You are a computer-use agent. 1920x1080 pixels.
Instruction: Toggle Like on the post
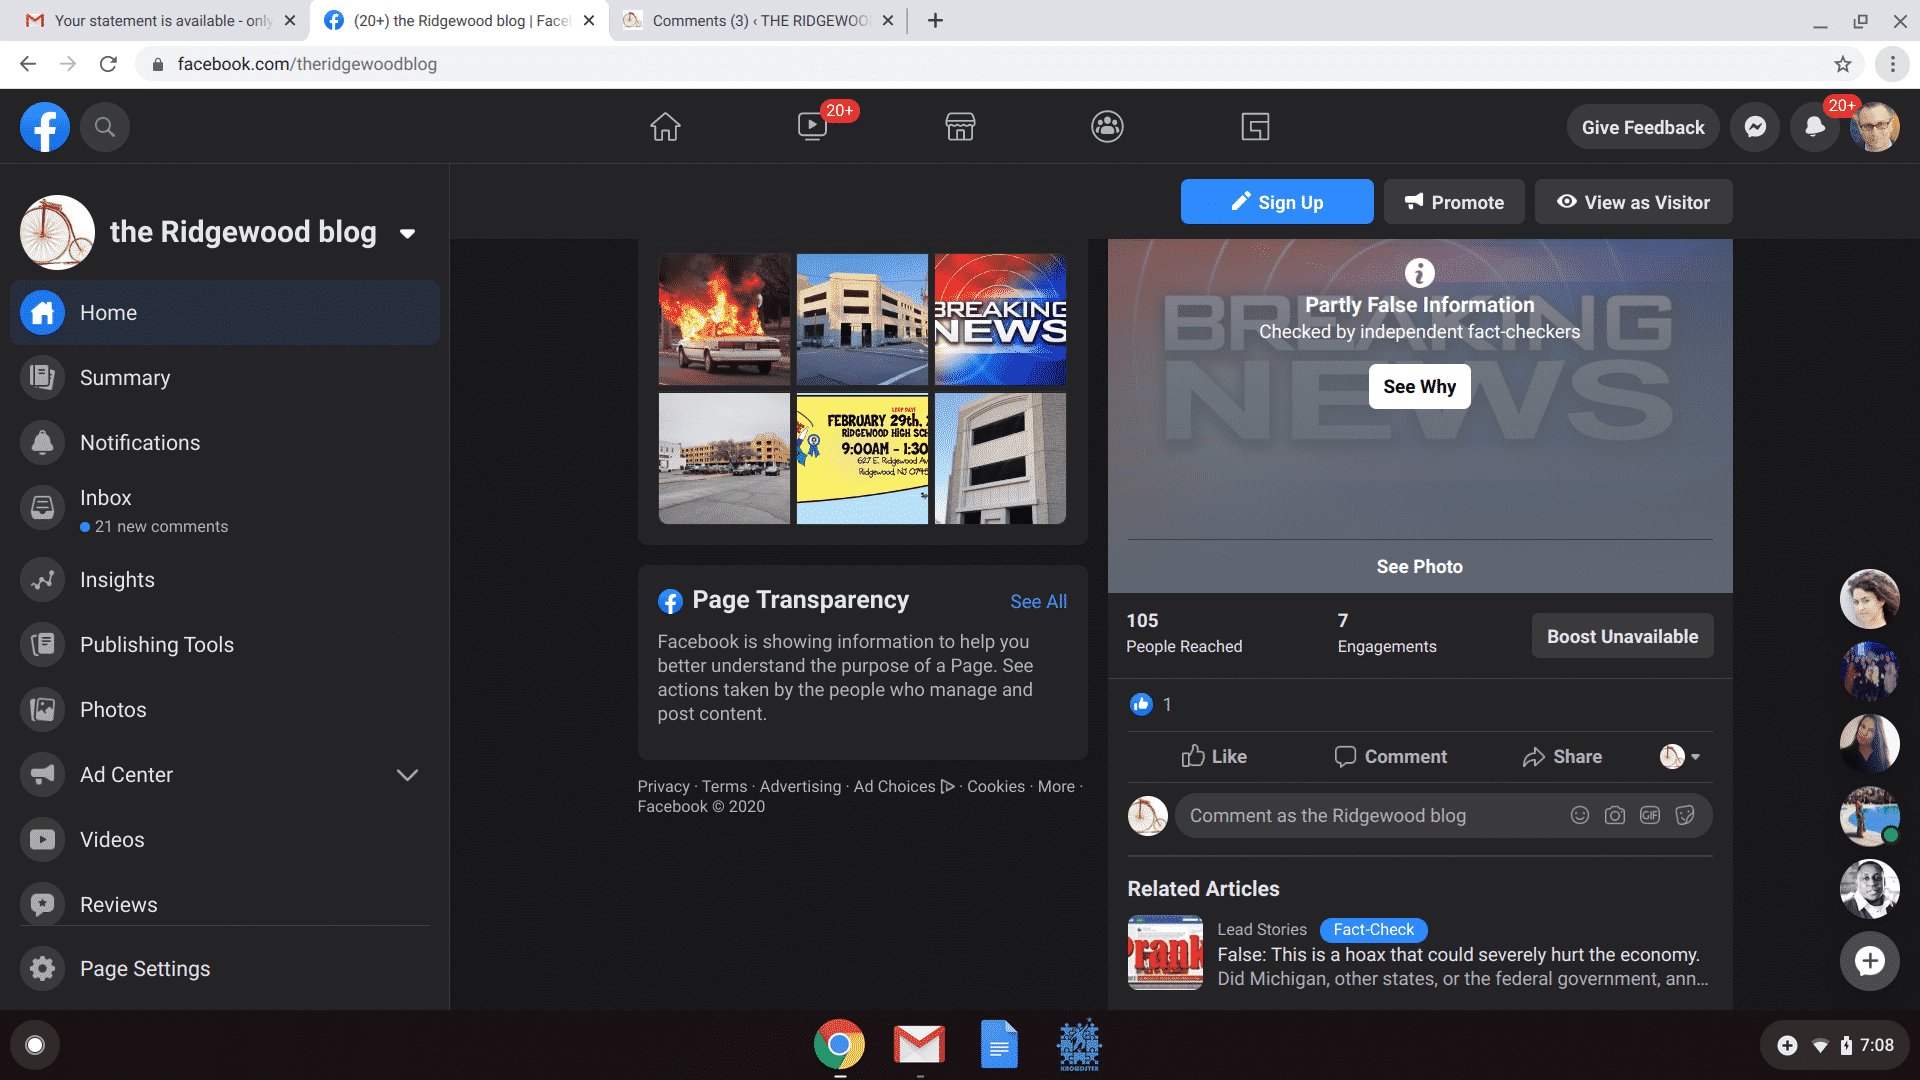click(1214, 757)
